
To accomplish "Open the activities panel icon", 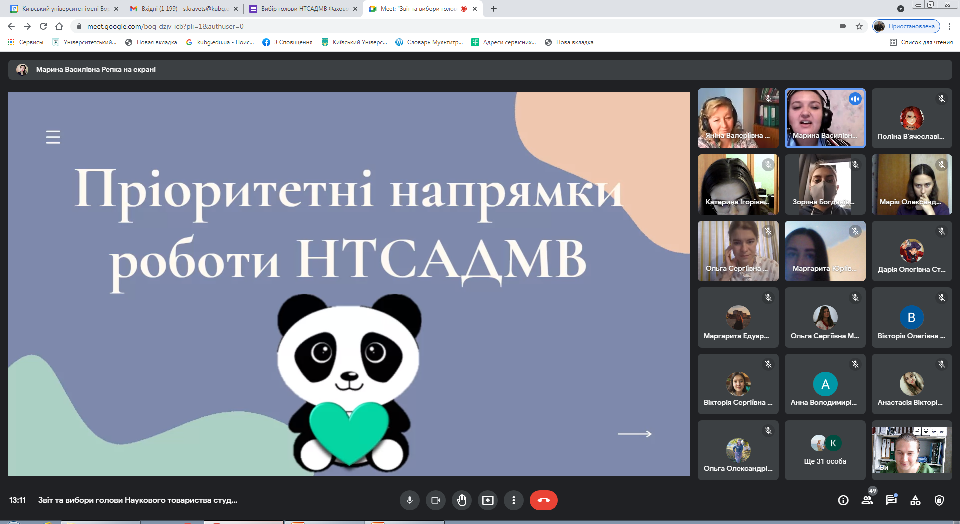I will [x=915, y=499].
